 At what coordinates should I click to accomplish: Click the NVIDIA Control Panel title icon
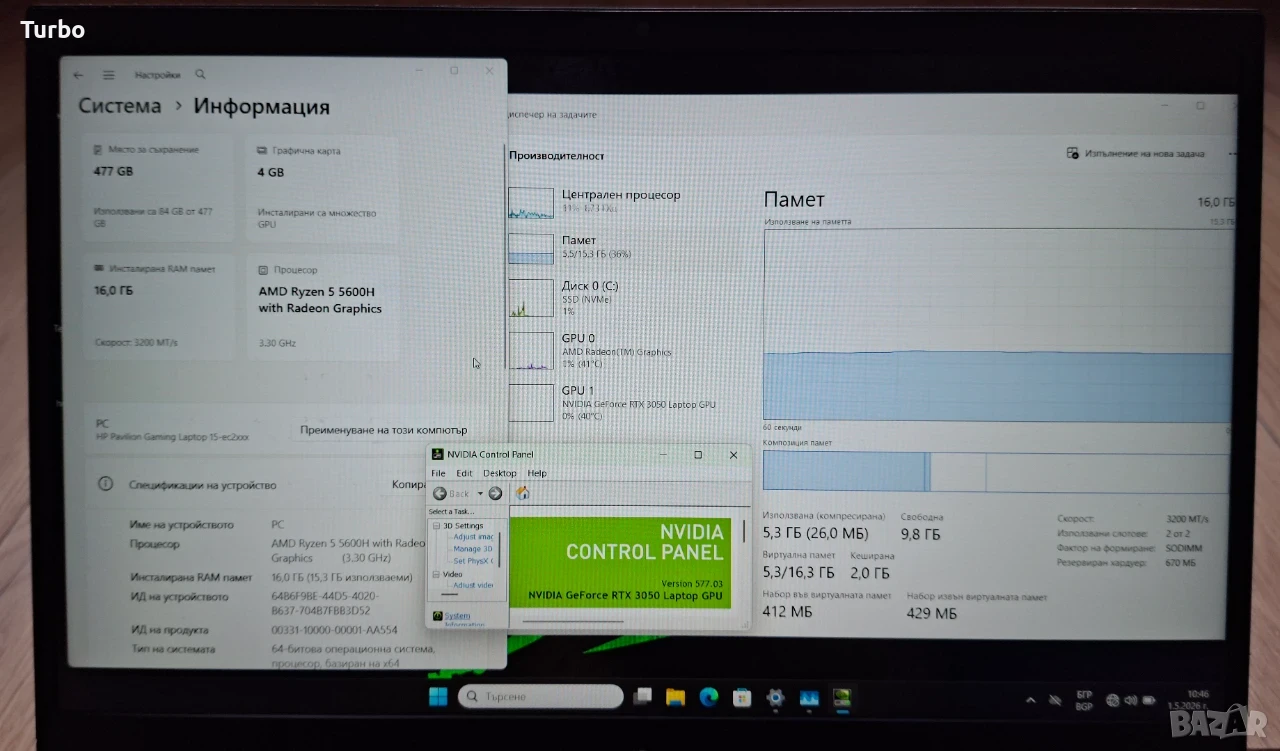click(x=437, y=454)
